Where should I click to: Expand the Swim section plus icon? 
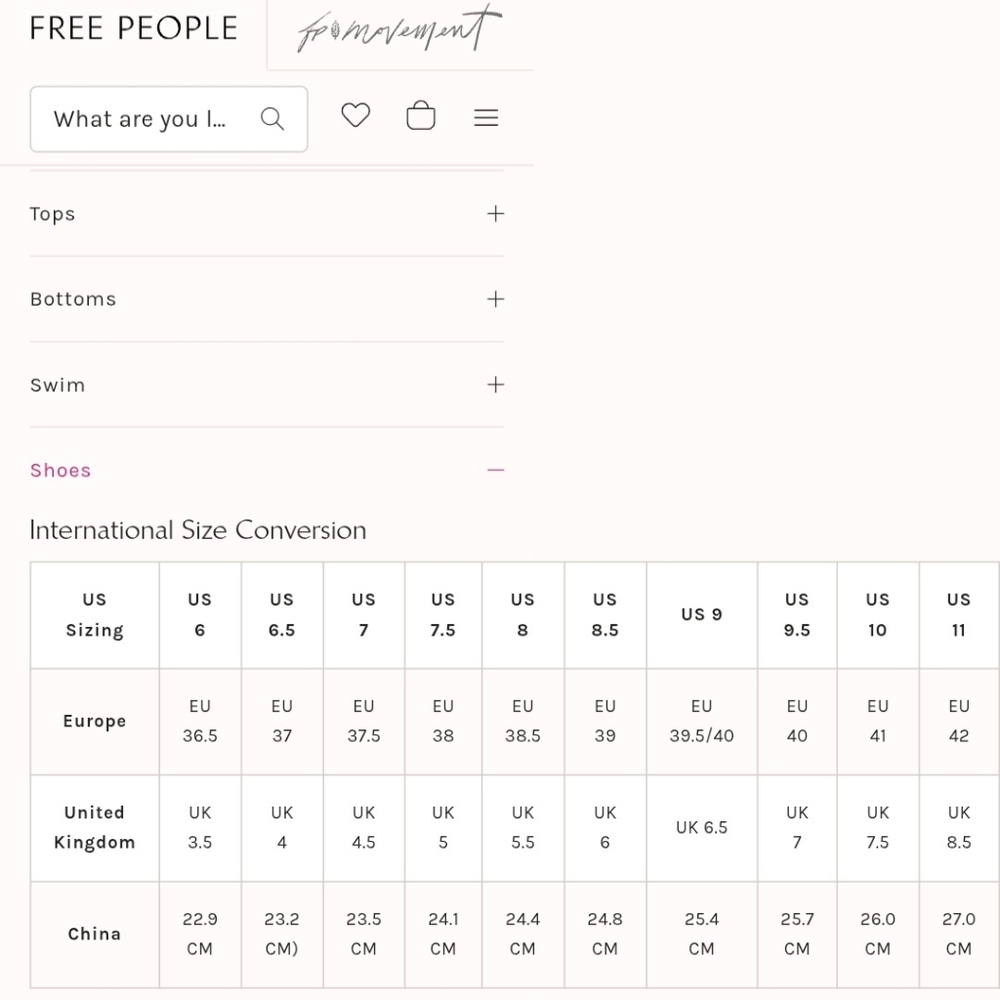(496, 385)
